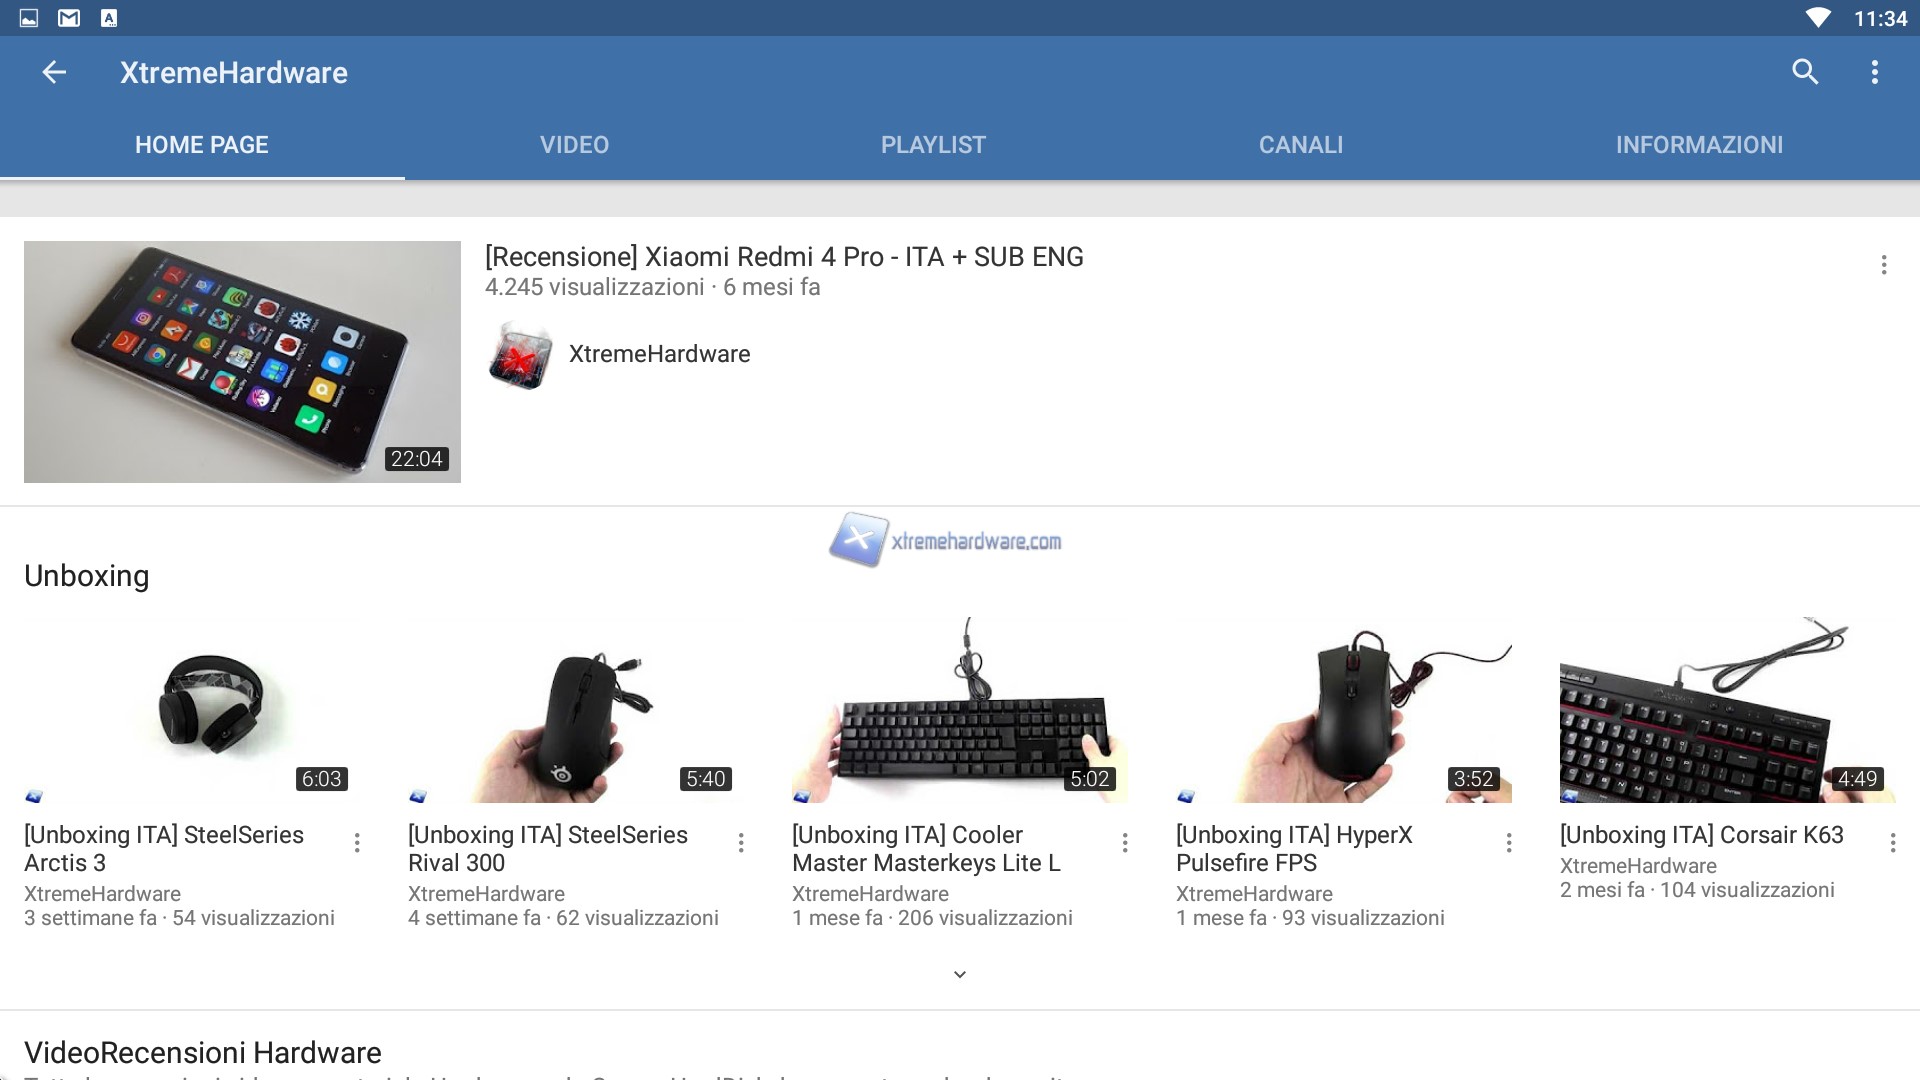Open options for Cooler Master Masterkeys video

tap(1125, 843)
